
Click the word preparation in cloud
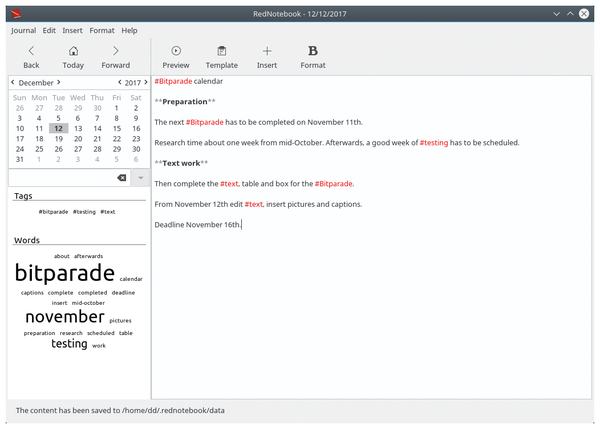(x=39, y=333)
